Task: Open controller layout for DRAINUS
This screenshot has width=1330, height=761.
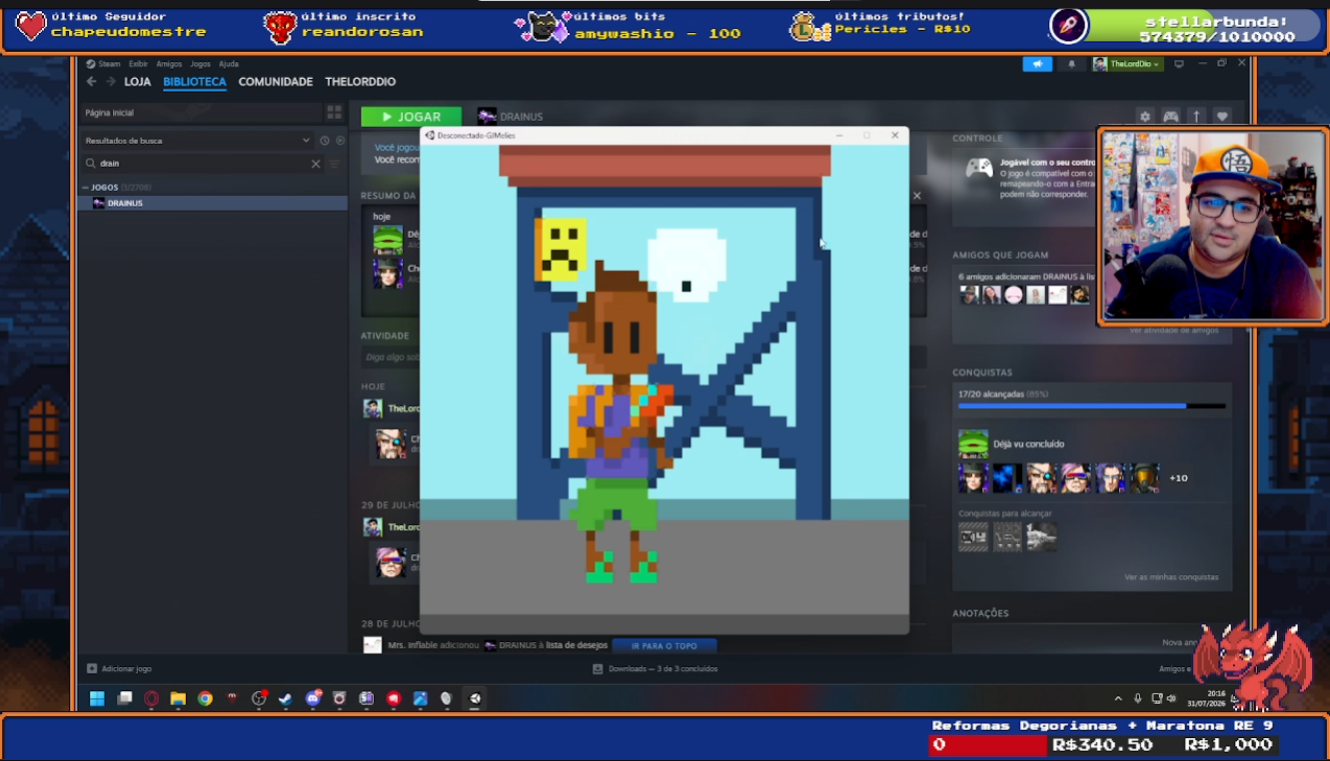Action: click(1171, 117)
